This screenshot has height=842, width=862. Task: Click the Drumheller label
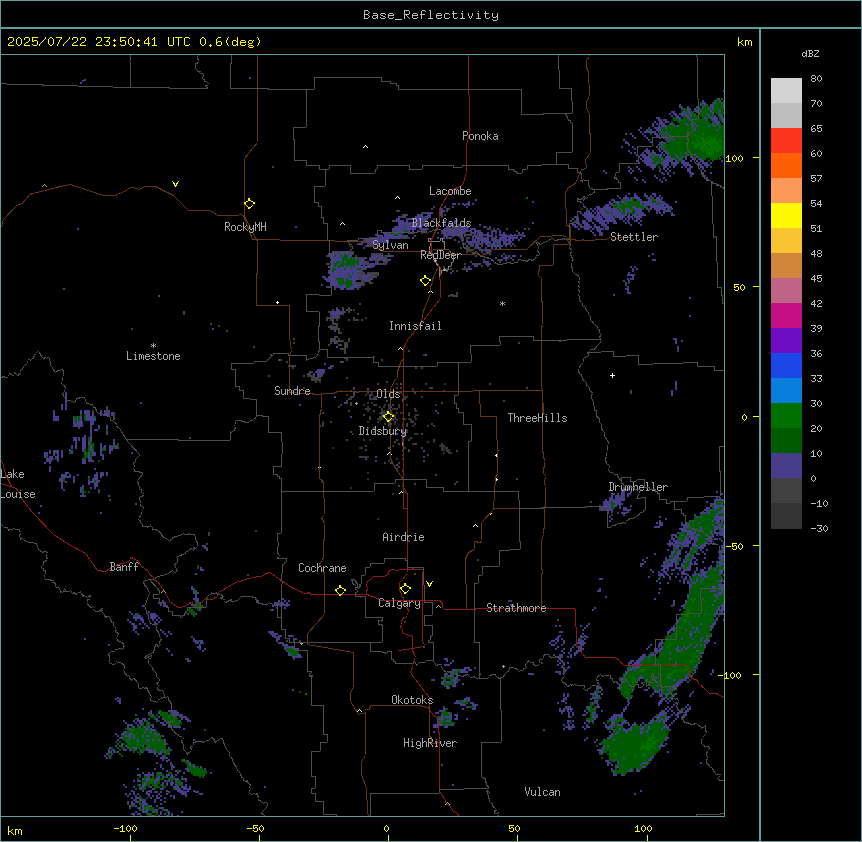click(x=638, y=487)
